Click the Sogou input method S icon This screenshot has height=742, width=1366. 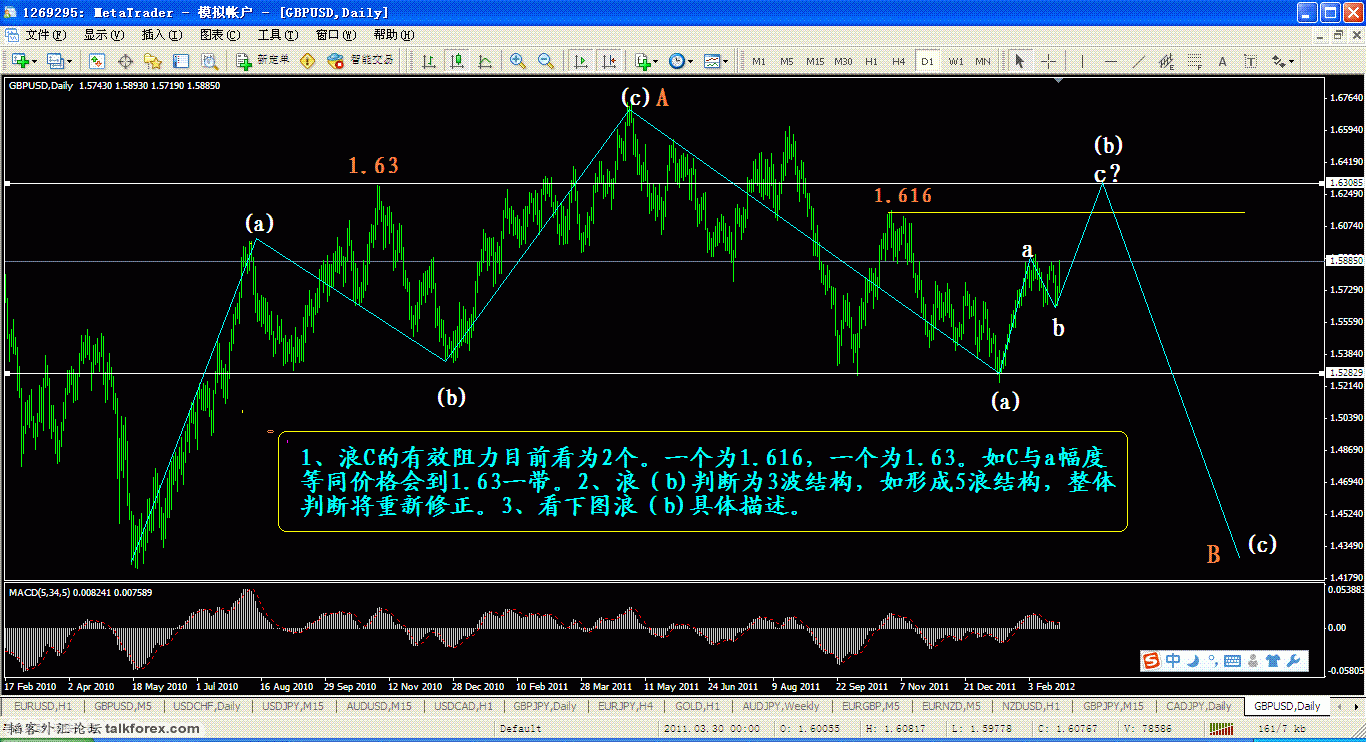coord(1152,661)
